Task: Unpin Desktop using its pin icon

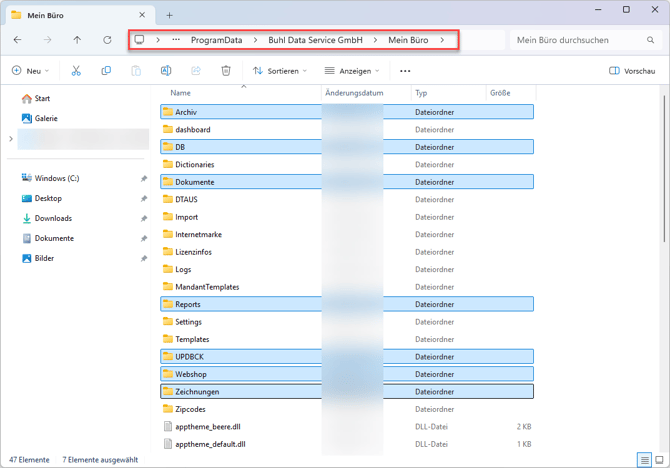Action: click(x=144, y=199)
